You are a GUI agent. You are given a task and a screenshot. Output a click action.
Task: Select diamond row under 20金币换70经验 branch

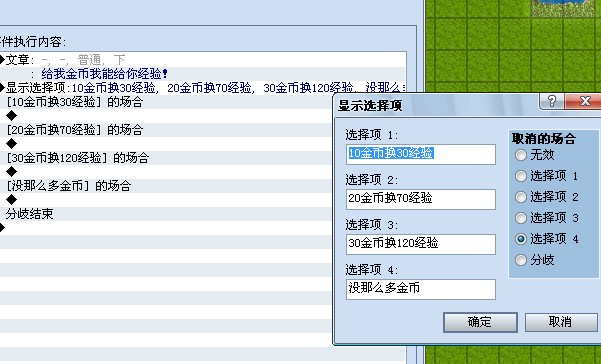[x=166, y=144]
